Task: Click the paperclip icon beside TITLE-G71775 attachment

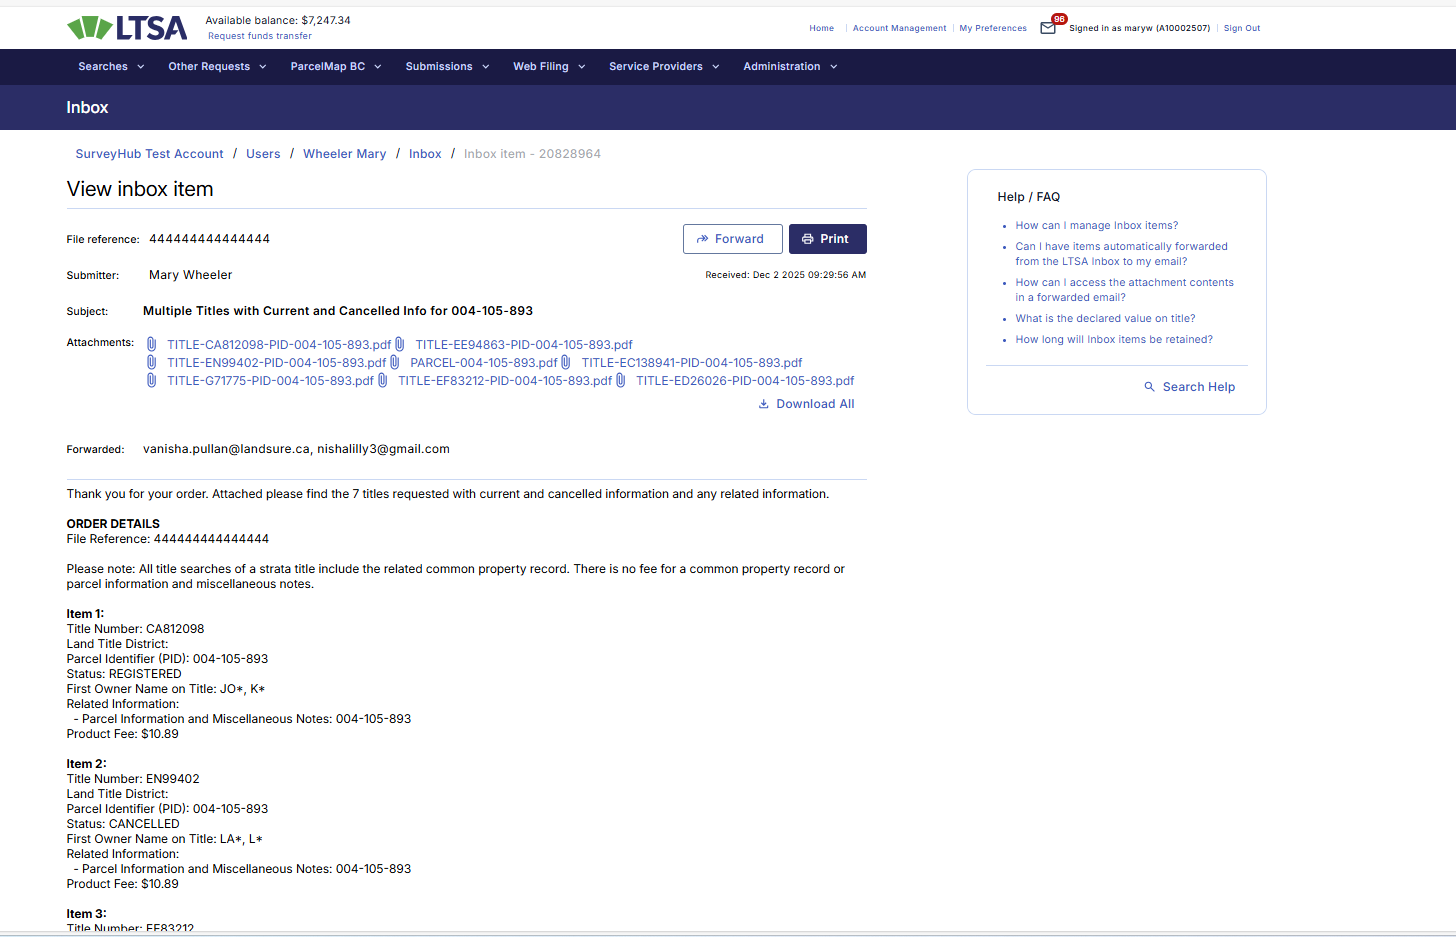Action: coord(152,380)
